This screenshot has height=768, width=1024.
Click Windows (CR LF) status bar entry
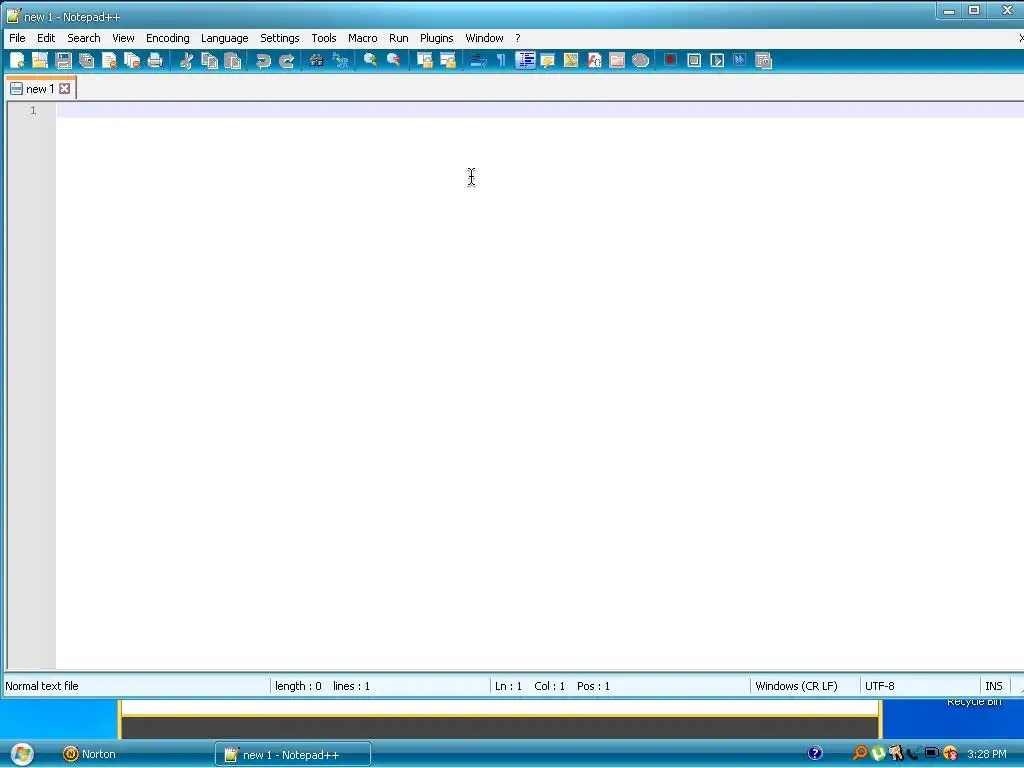point(796,686)
